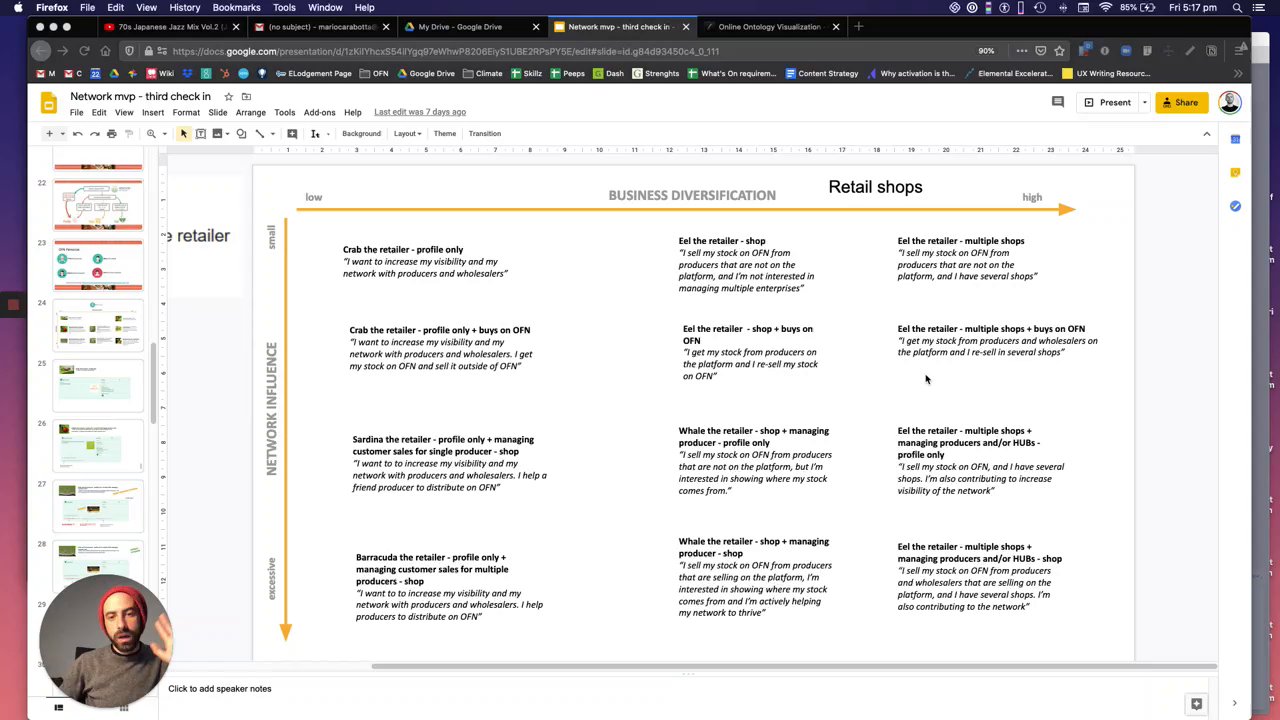Click the new slide plus button

(x=49, y=134)
